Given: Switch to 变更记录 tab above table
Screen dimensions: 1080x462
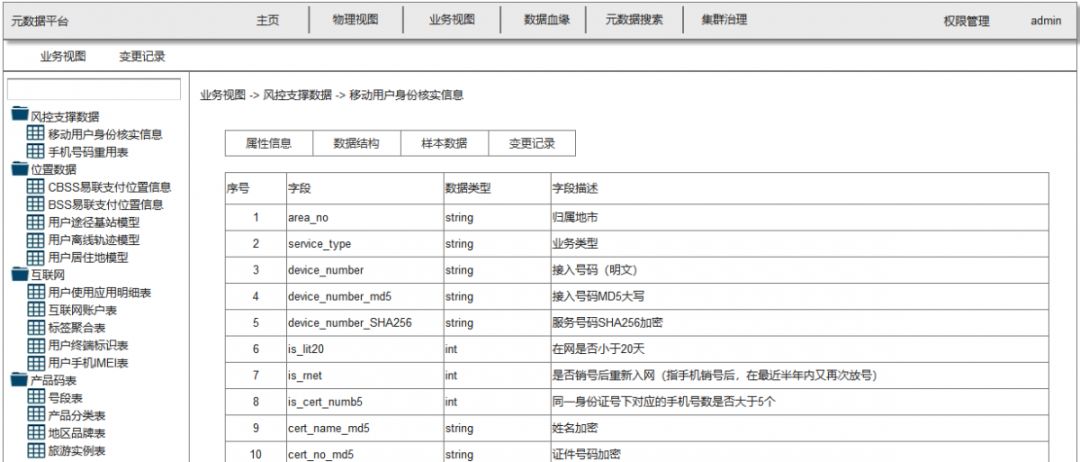Looking at the screenshot, I should 532,143.
